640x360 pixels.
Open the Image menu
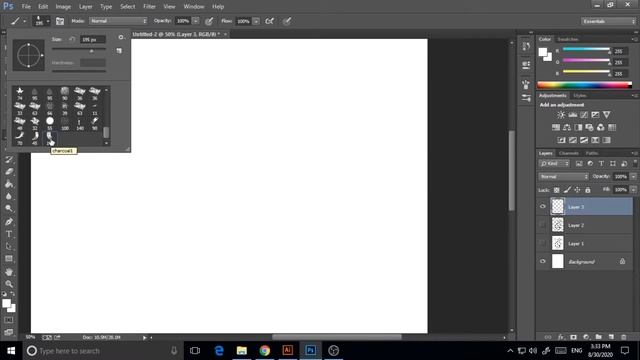(63, 7)
